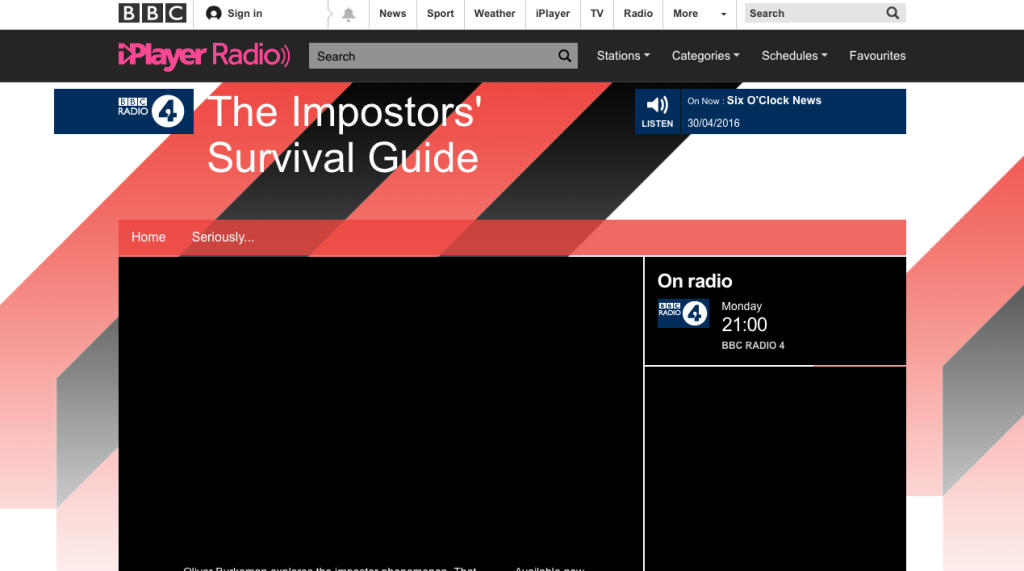Click Monday 21:00 broadcast time

[x=744, y=318]
